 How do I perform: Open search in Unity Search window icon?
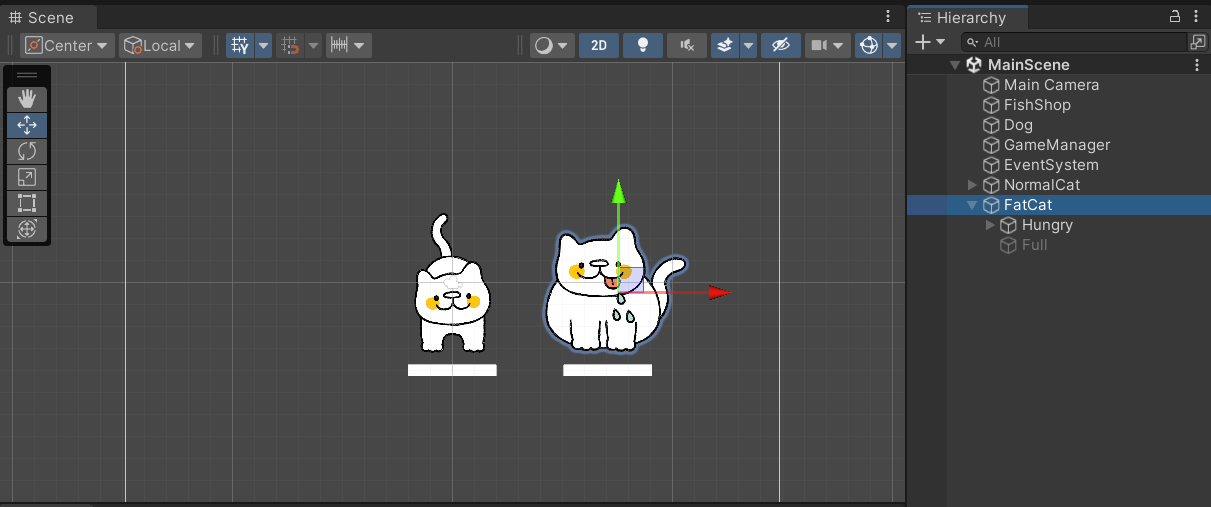tap(1197, 42)
